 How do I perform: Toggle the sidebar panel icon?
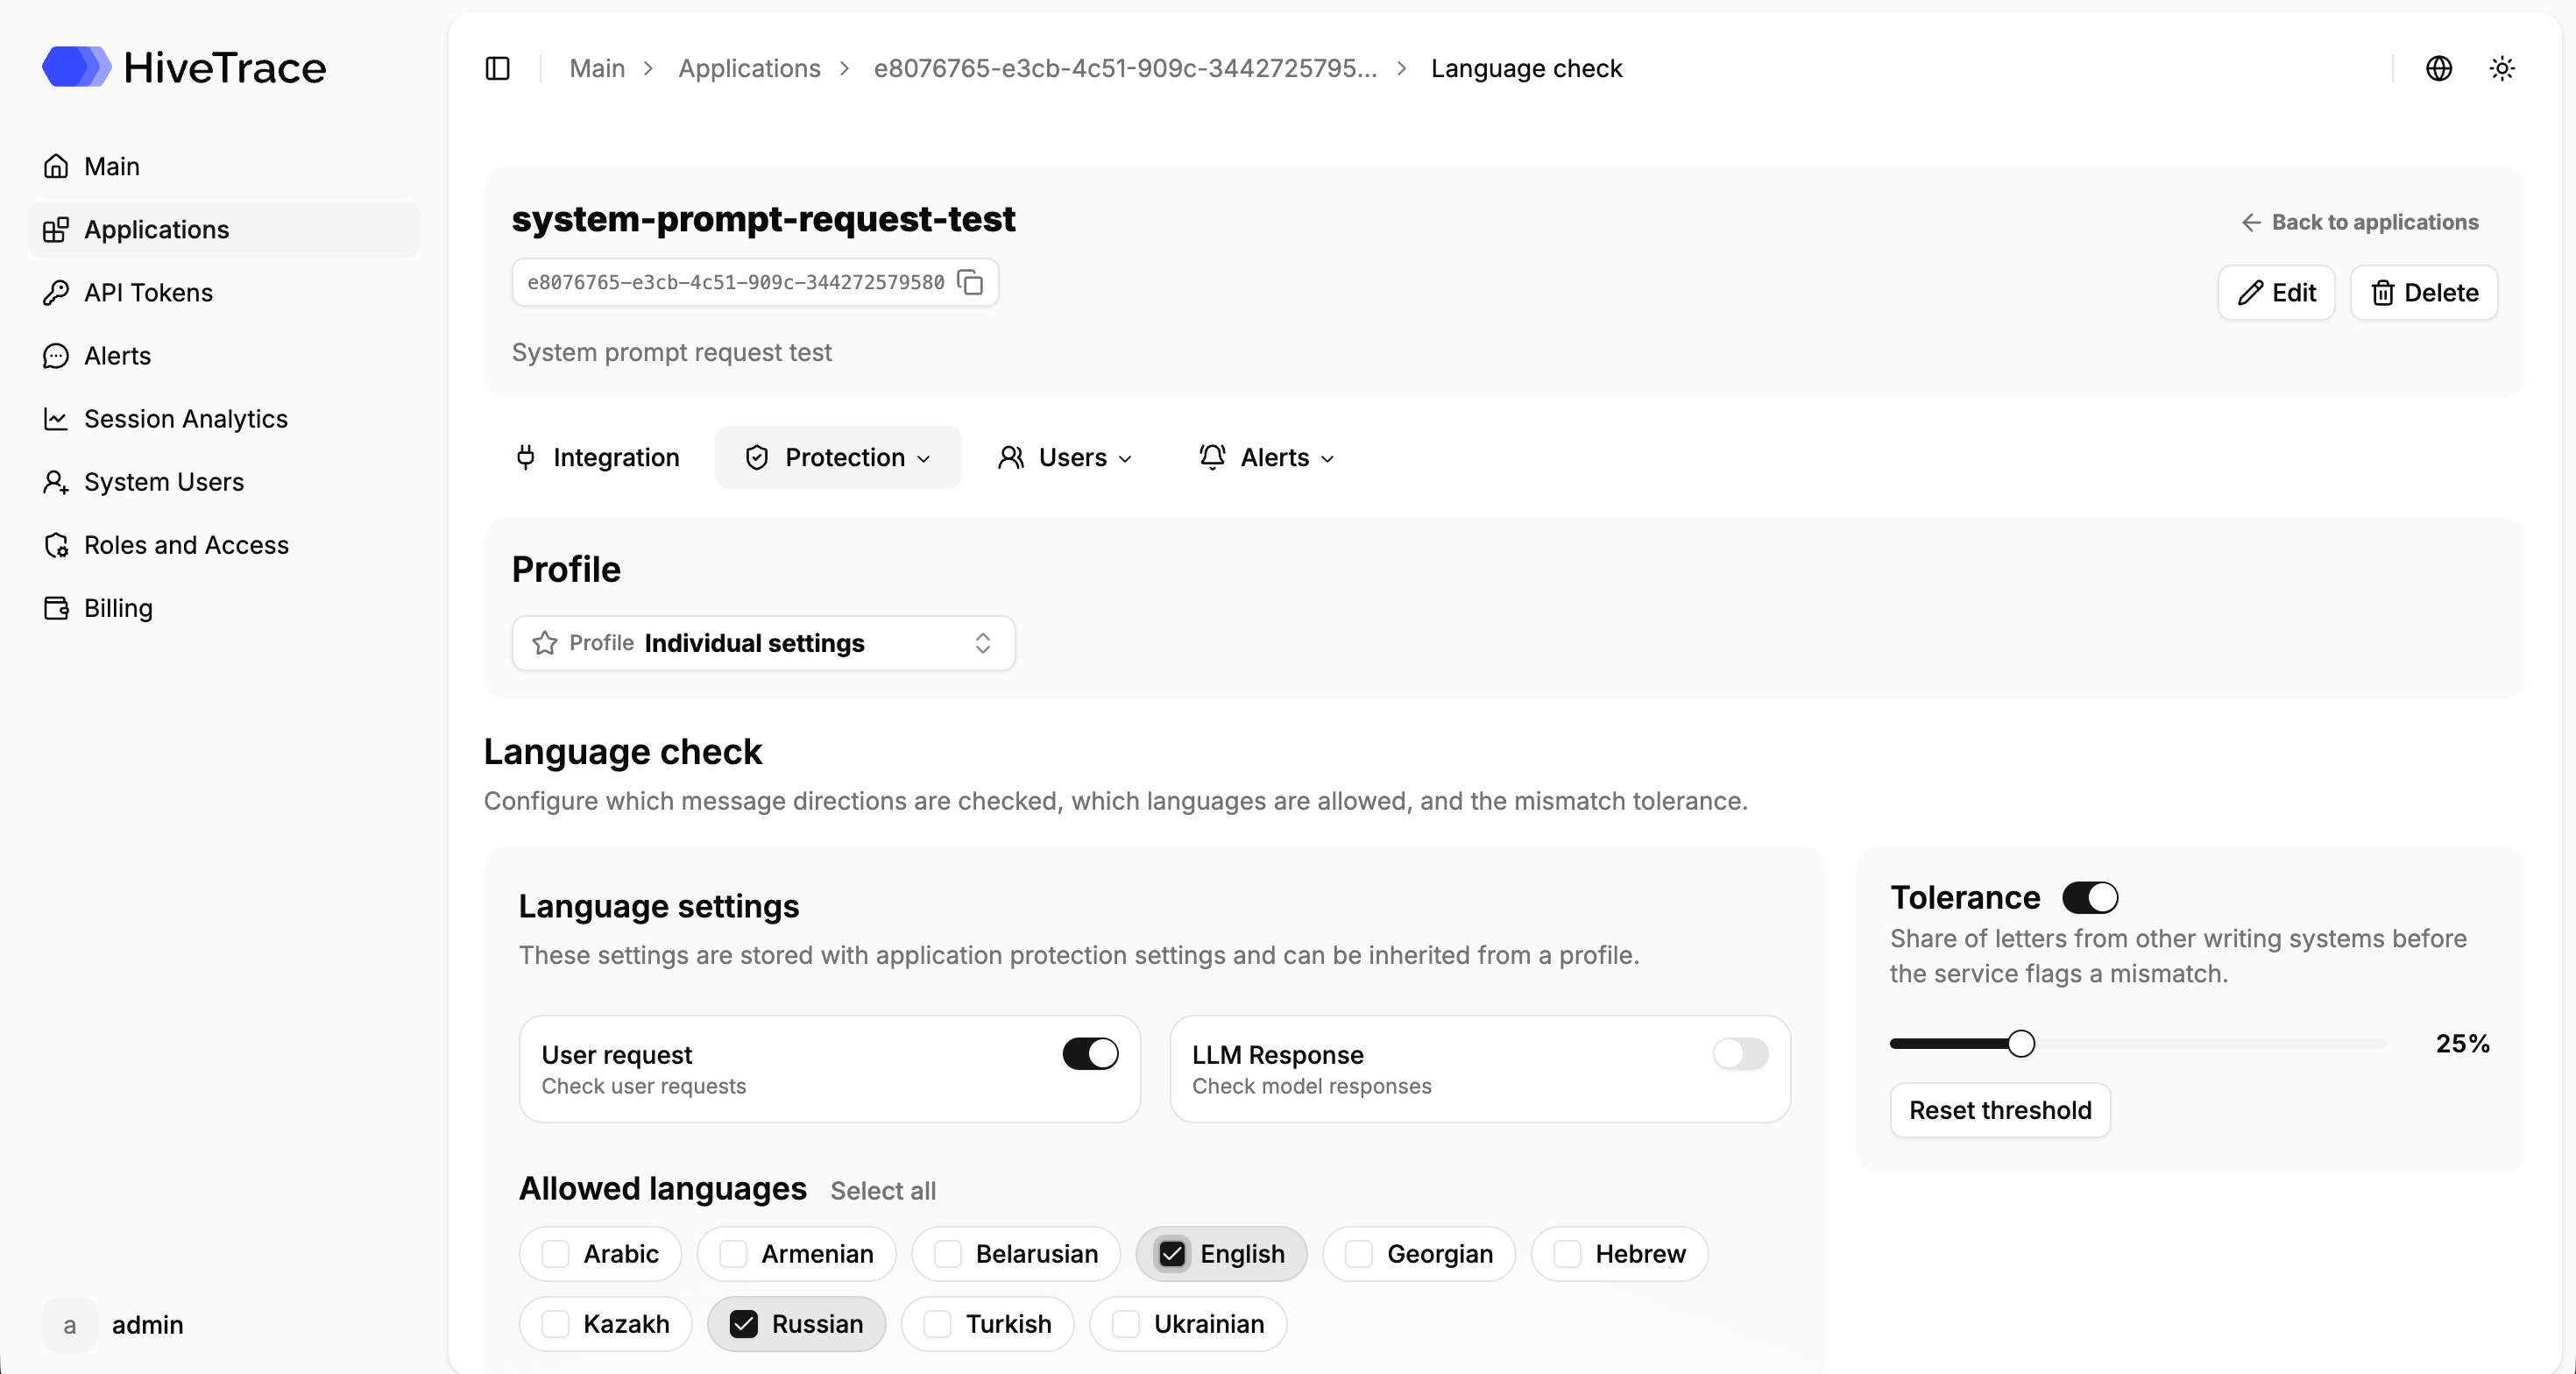[497, 68]
